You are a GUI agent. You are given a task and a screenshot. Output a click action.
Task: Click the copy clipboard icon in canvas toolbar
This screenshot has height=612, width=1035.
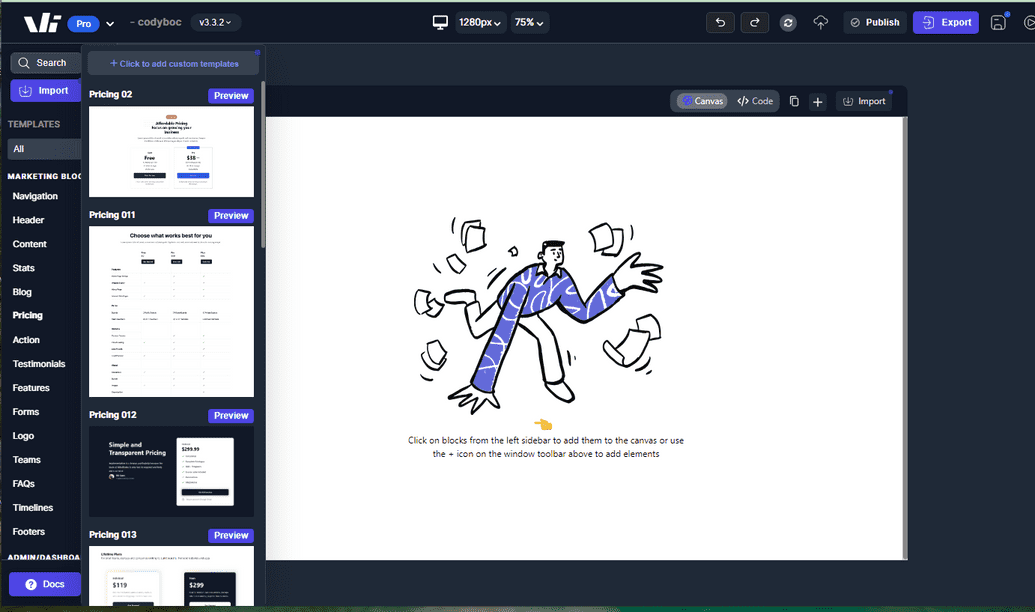(794, 101)
